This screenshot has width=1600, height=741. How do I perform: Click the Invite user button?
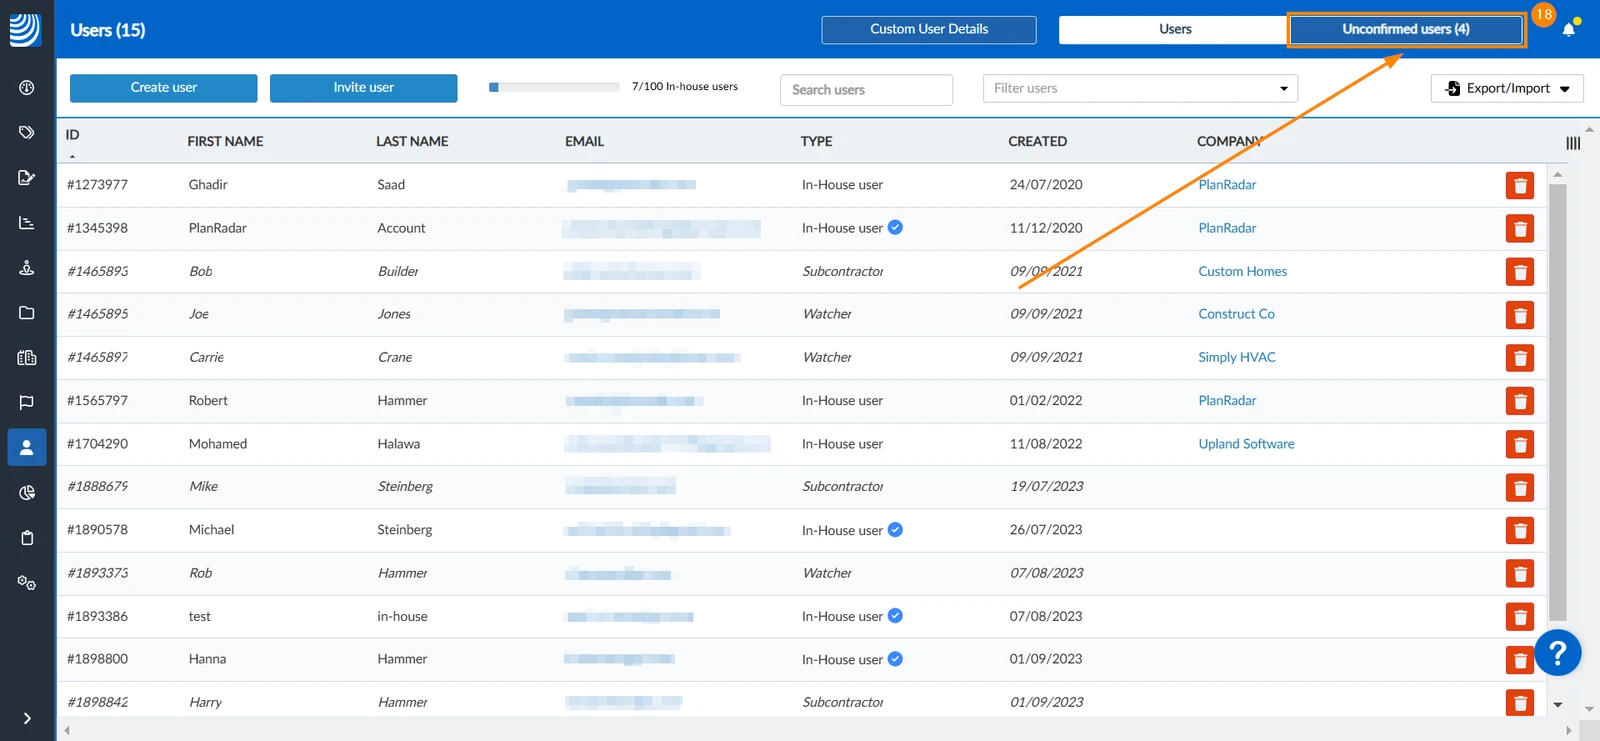point(364,88)
